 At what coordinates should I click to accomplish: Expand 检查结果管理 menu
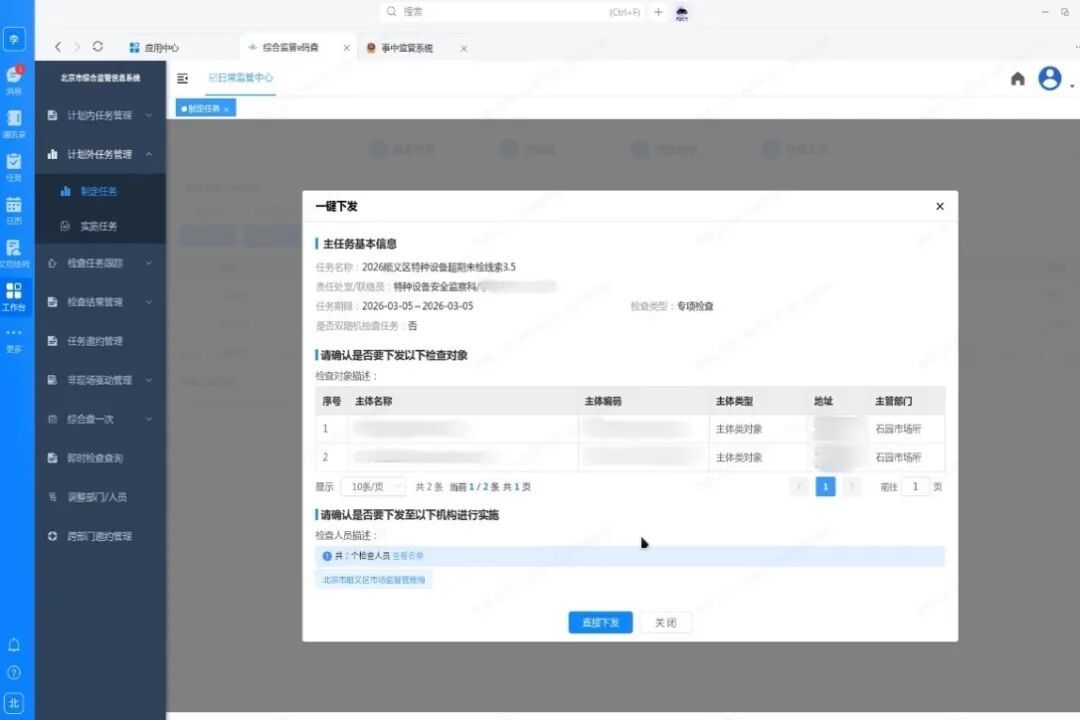[x=100, y=302]
